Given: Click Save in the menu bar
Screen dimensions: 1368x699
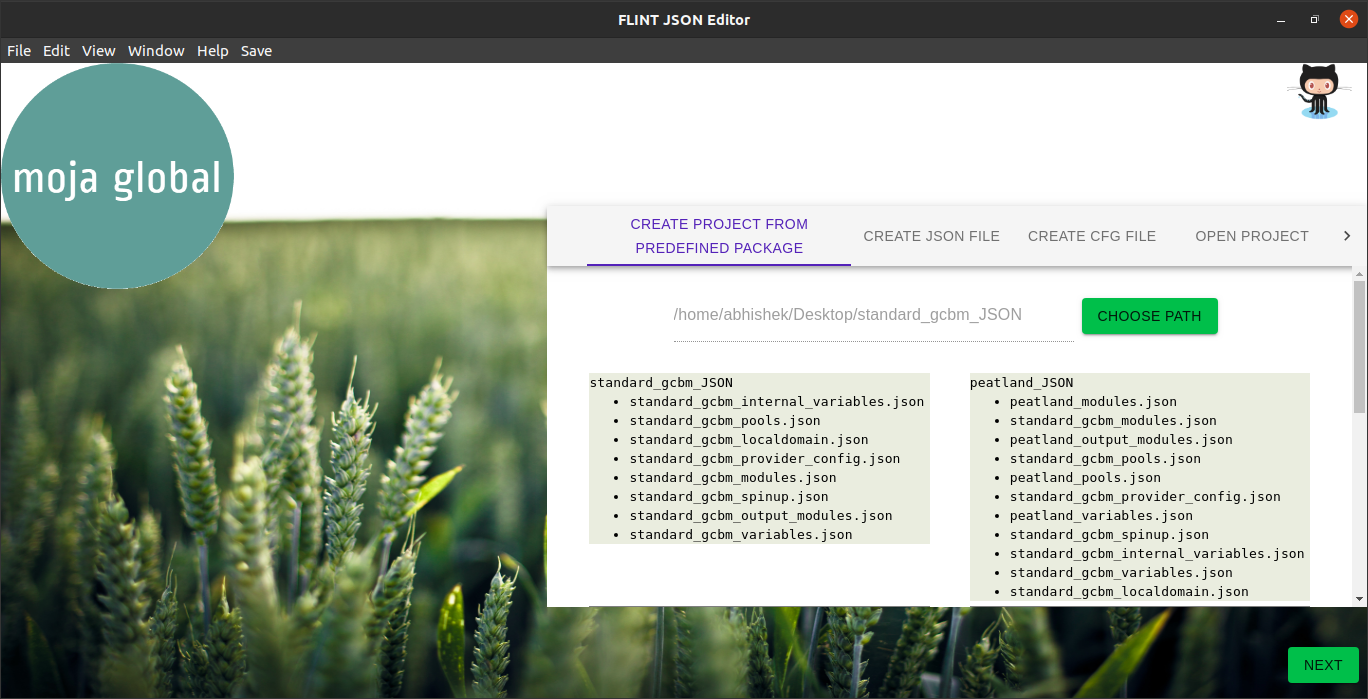Looking at the screenshot, I should (x=256, y=51).
